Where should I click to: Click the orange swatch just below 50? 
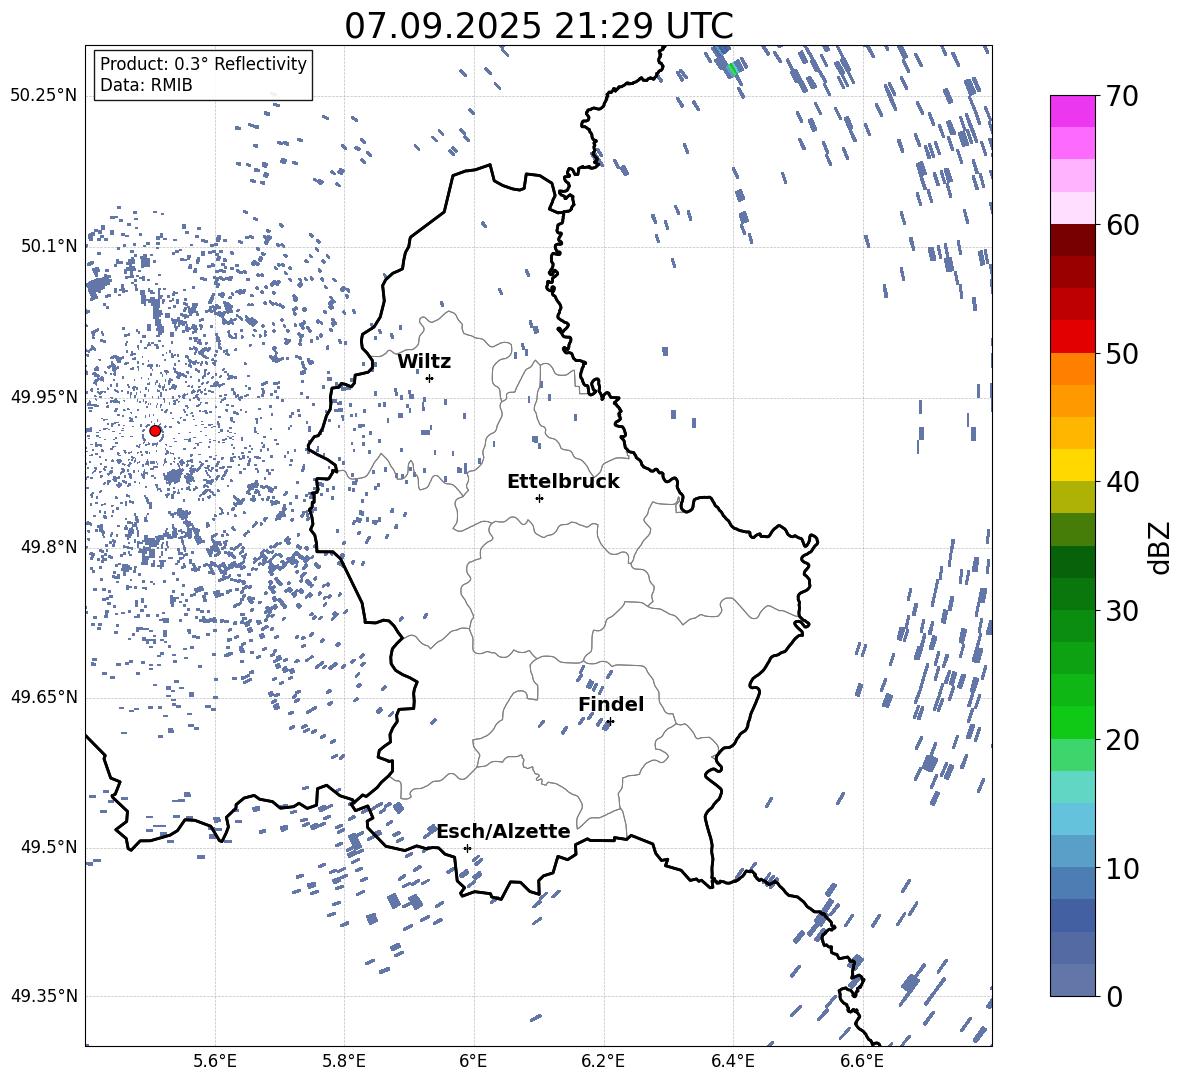1072,368
